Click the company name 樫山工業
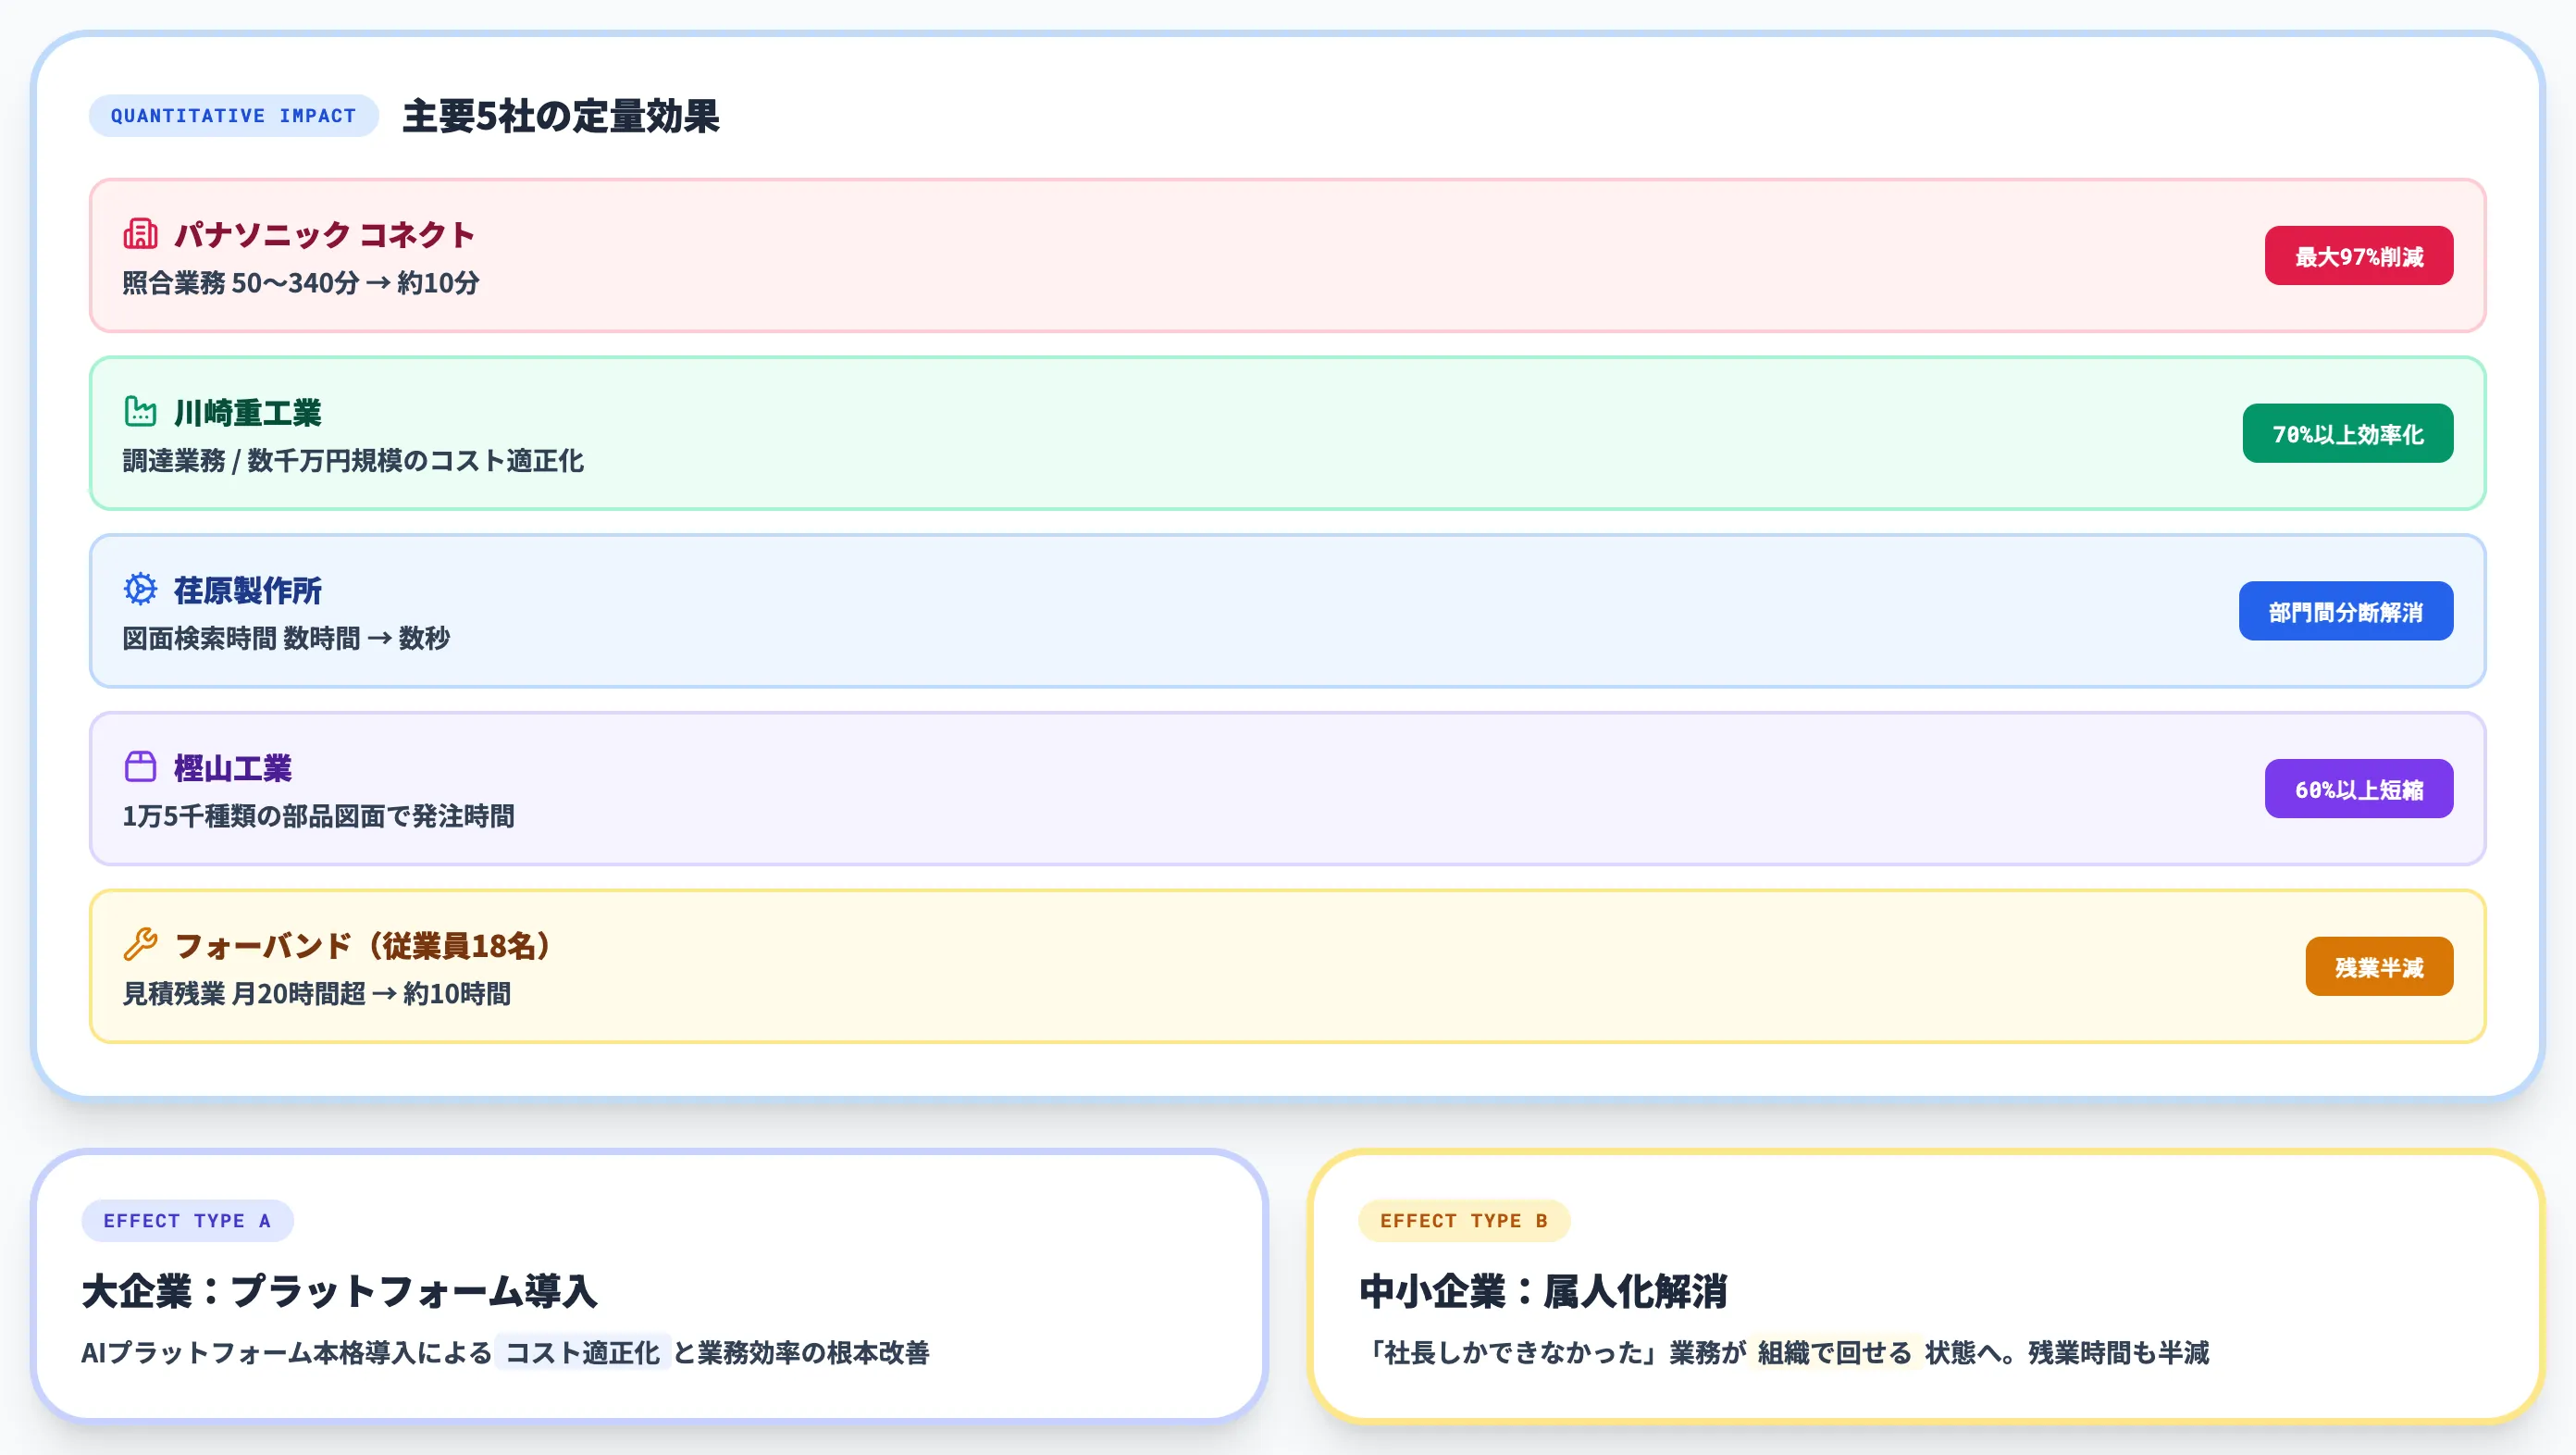Viewport: 2576px width, 1455px height. click(x=233, y=768)
